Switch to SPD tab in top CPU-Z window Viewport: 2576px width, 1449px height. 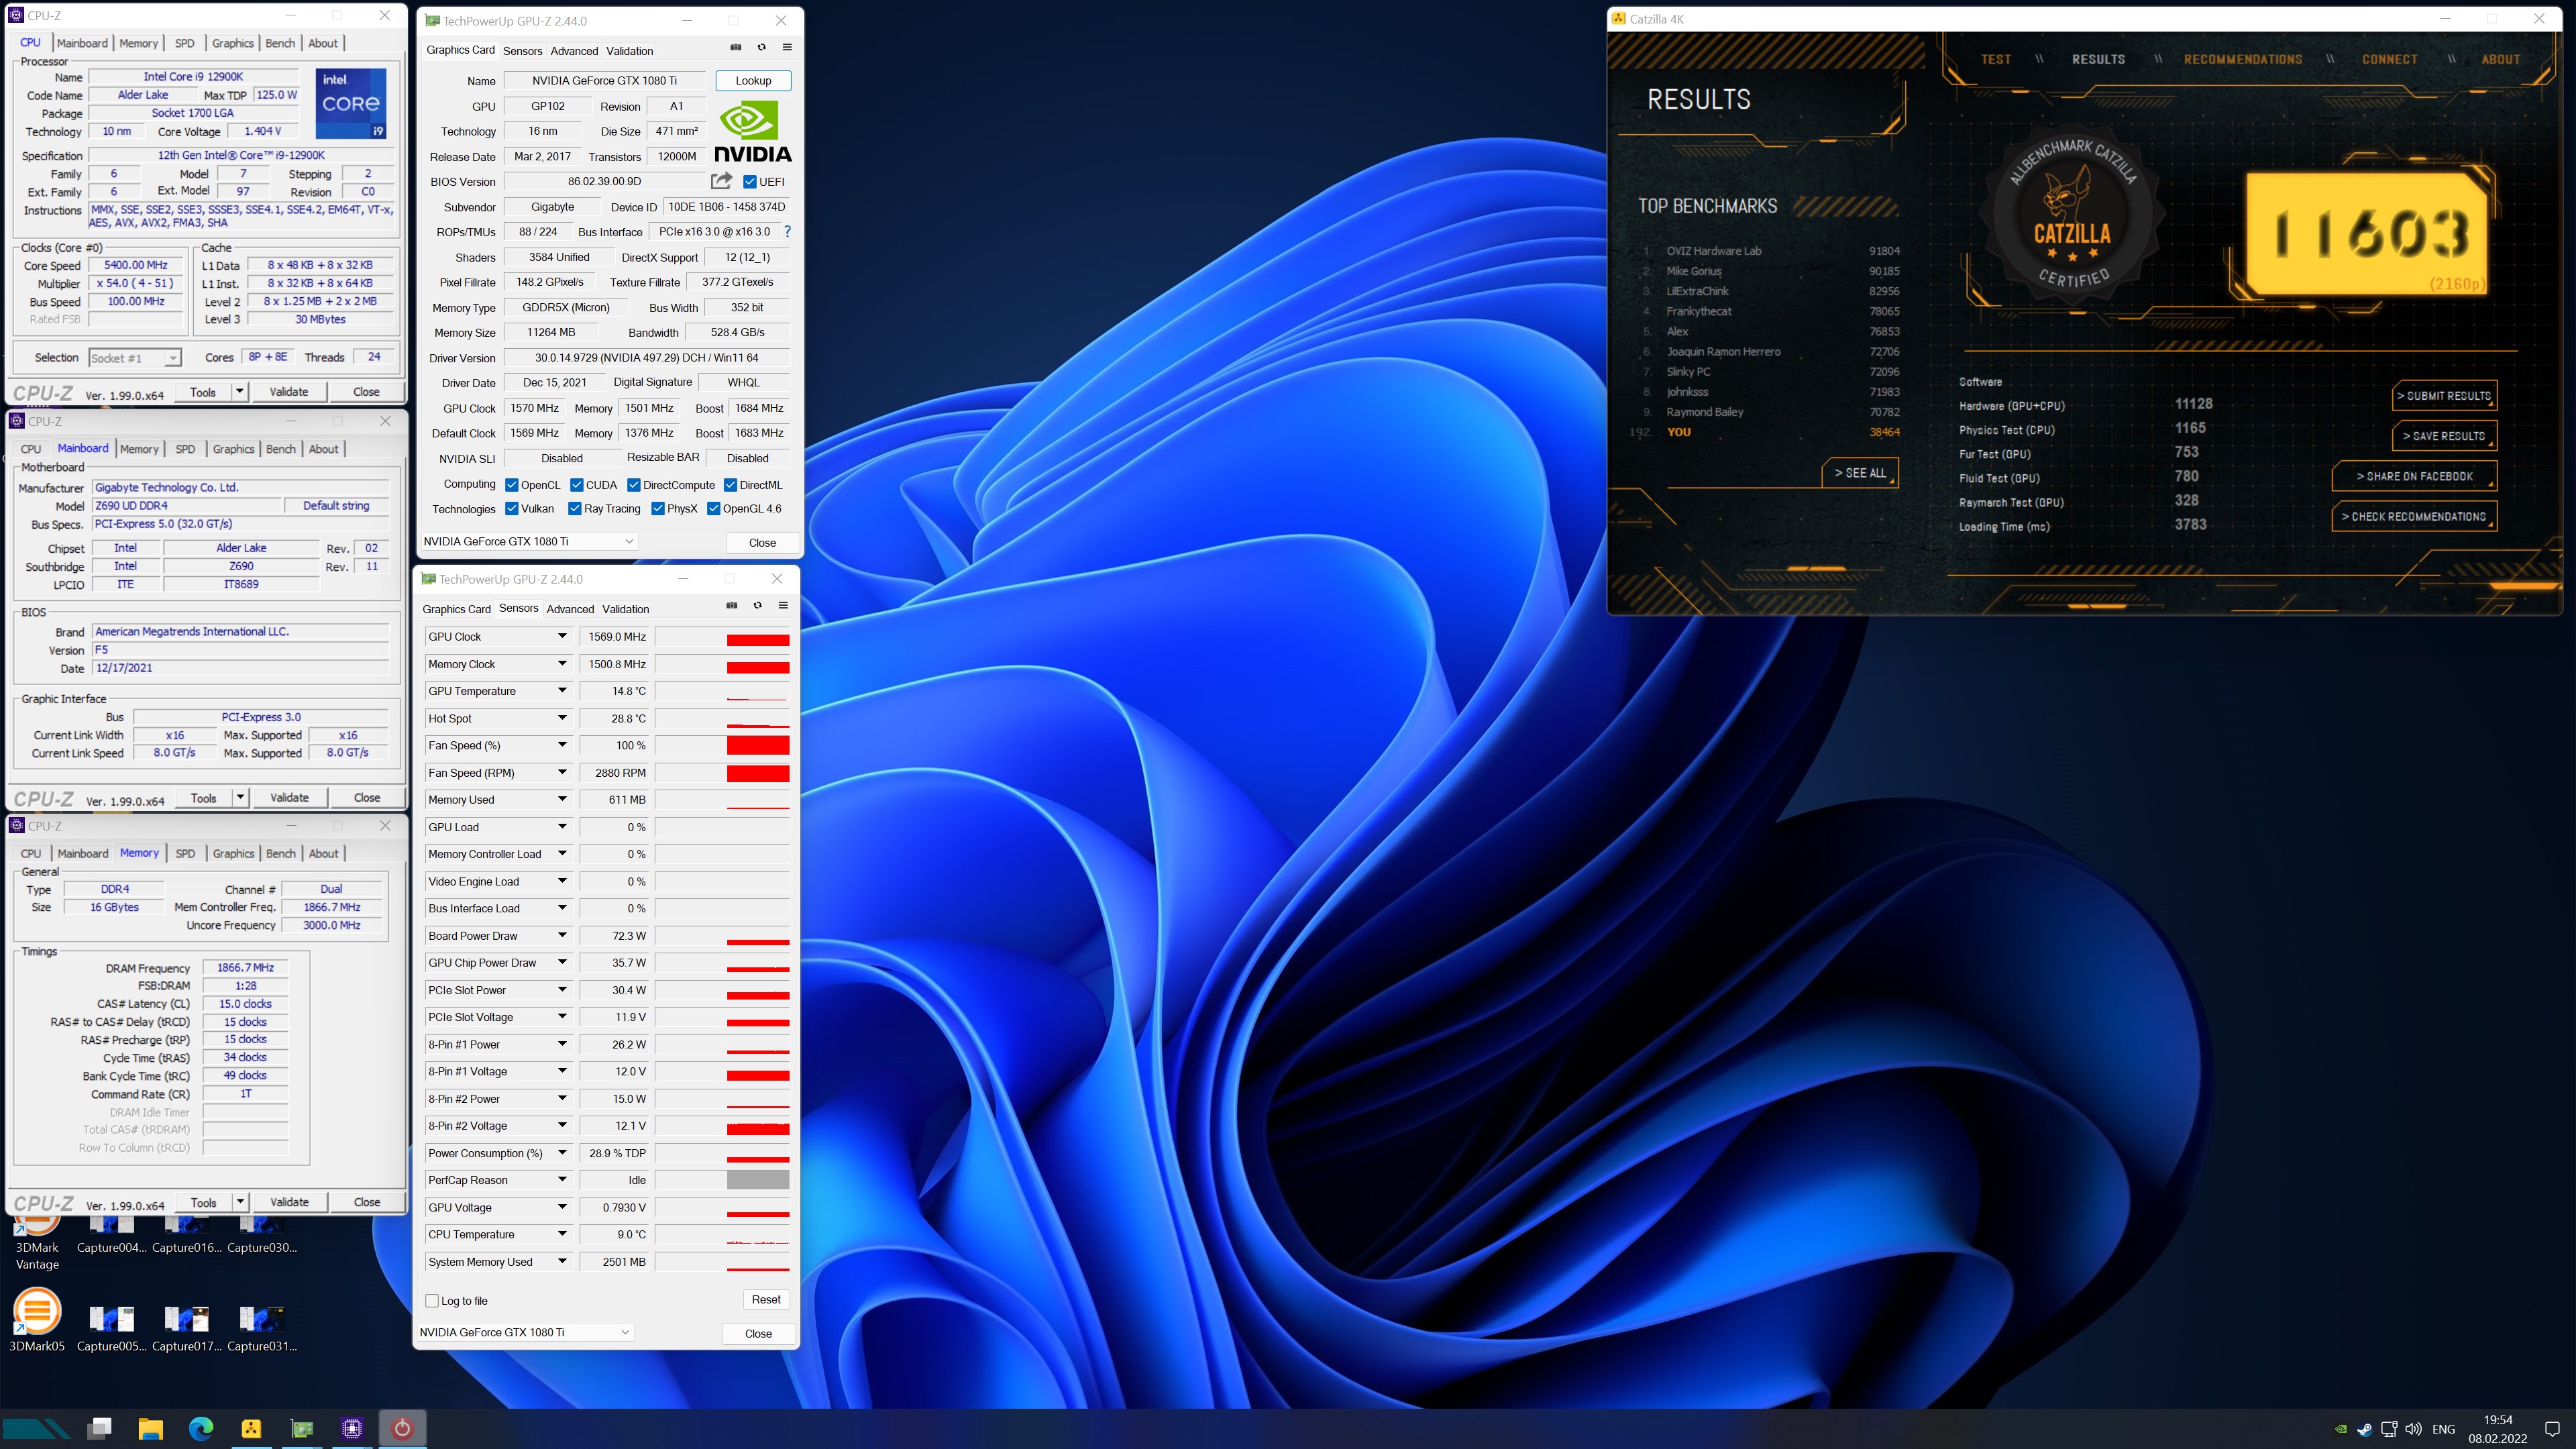pos(185,43)
